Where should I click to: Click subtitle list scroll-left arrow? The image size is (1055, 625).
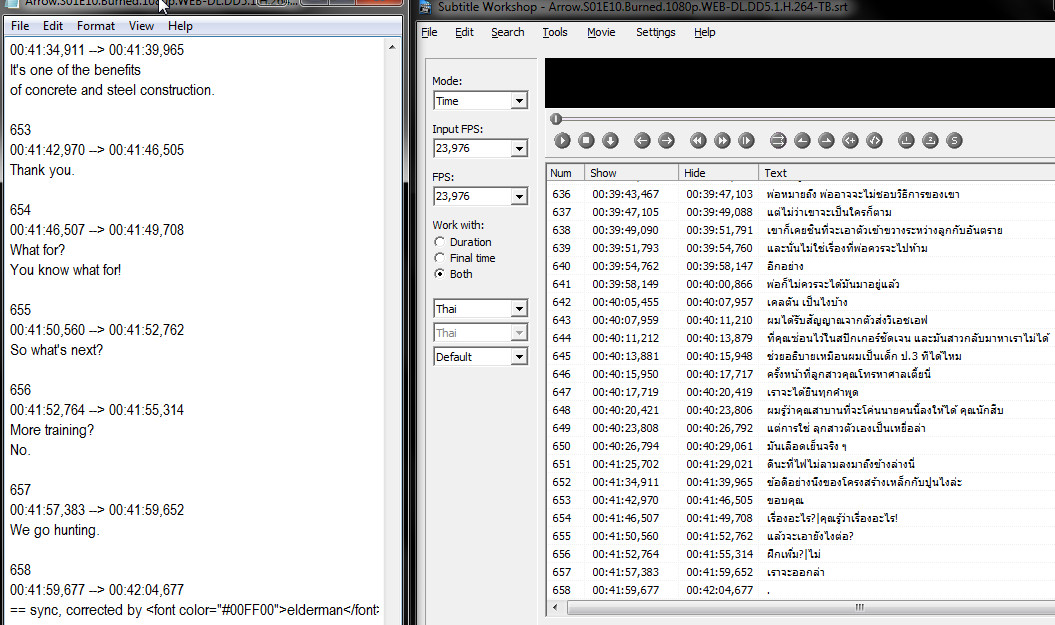555,608
